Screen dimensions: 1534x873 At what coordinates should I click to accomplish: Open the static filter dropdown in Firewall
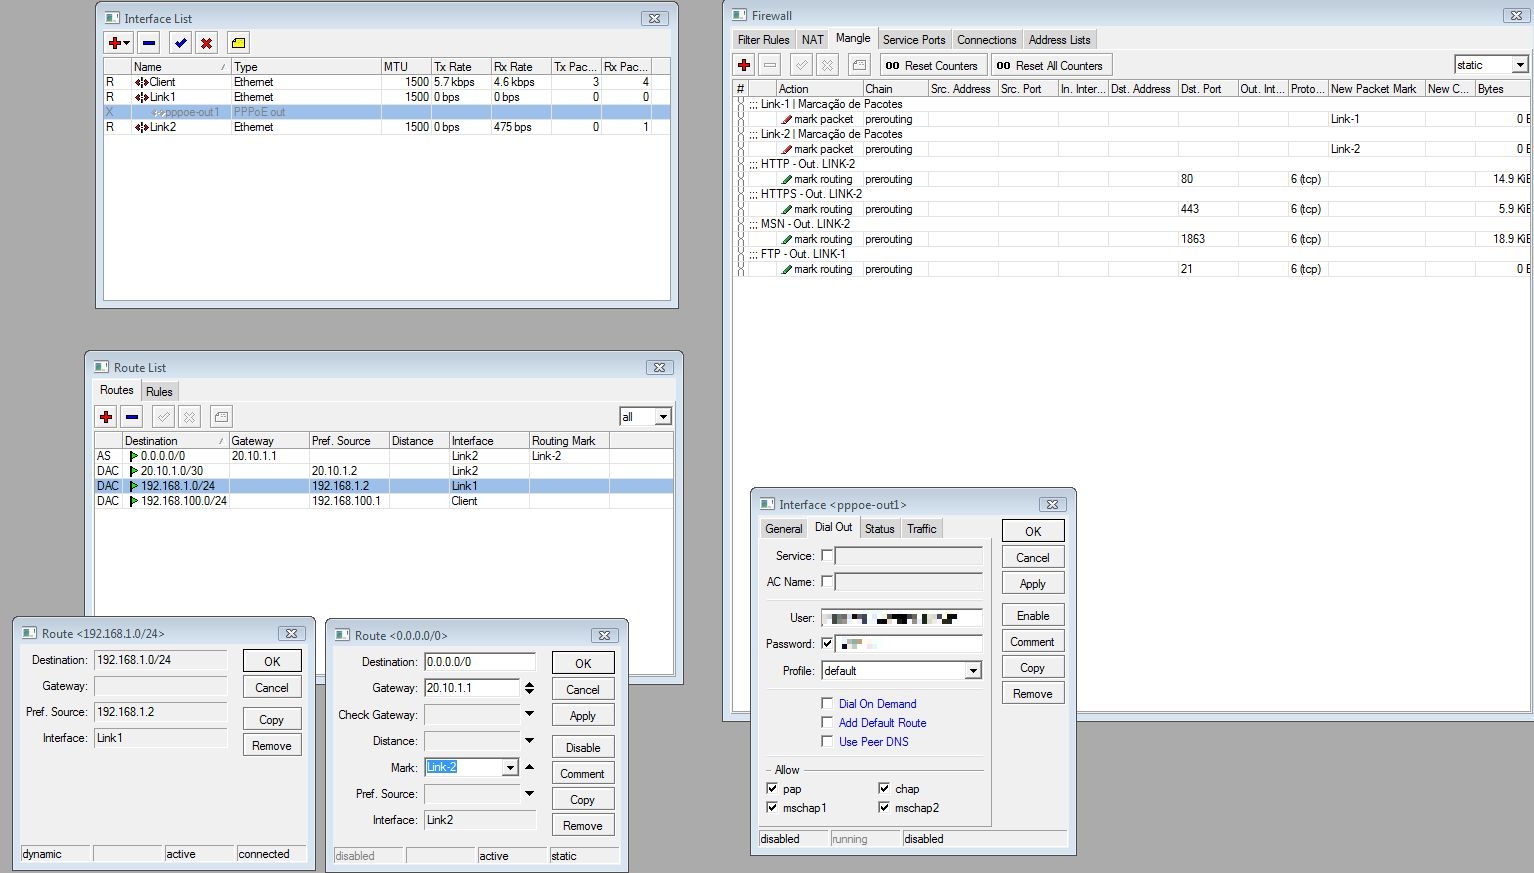pyautogui.click(x=1520, y=65)
